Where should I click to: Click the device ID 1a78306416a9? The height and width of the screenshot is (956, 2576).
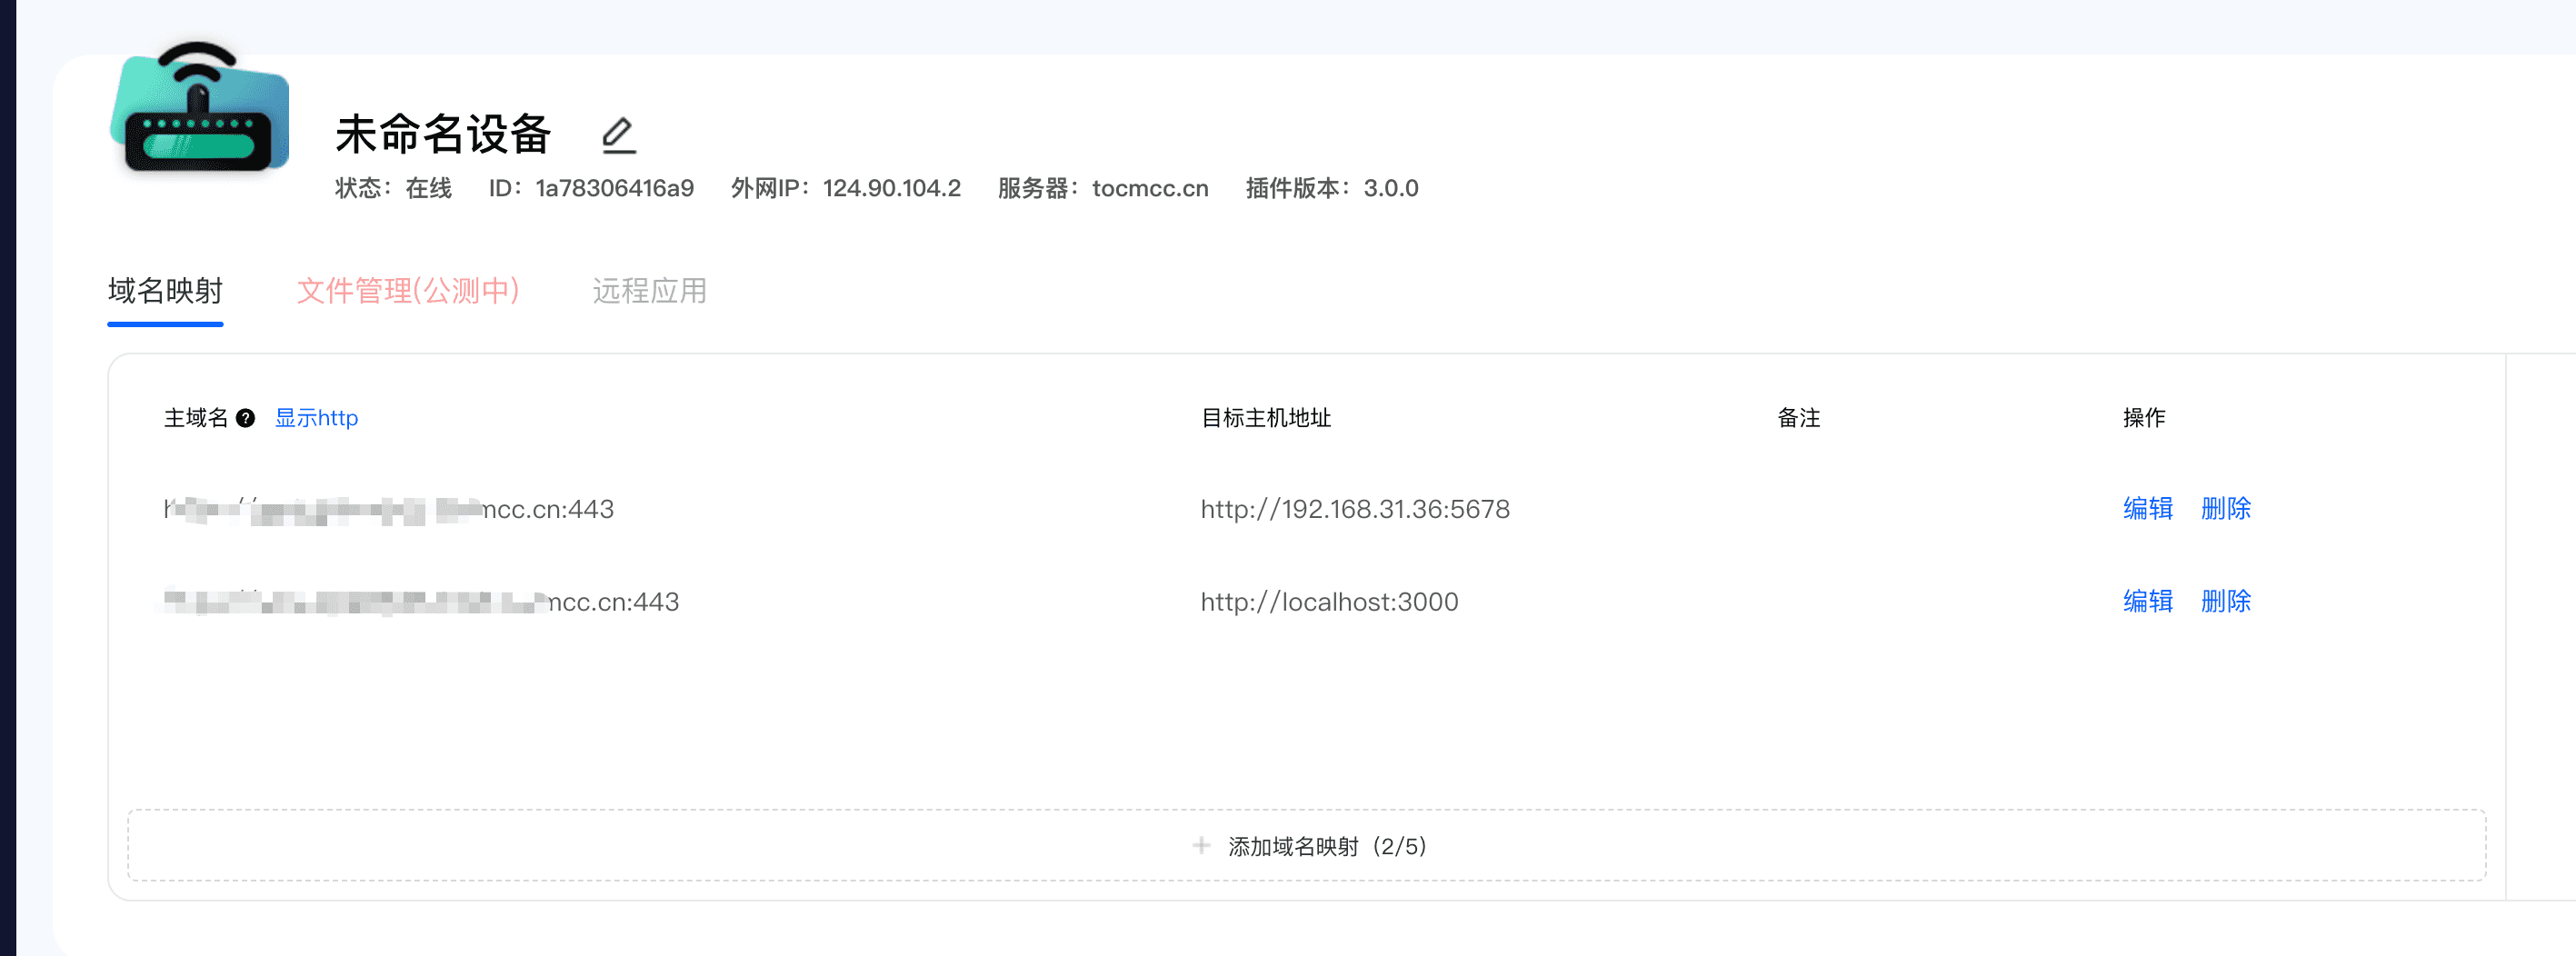(614, 189)
